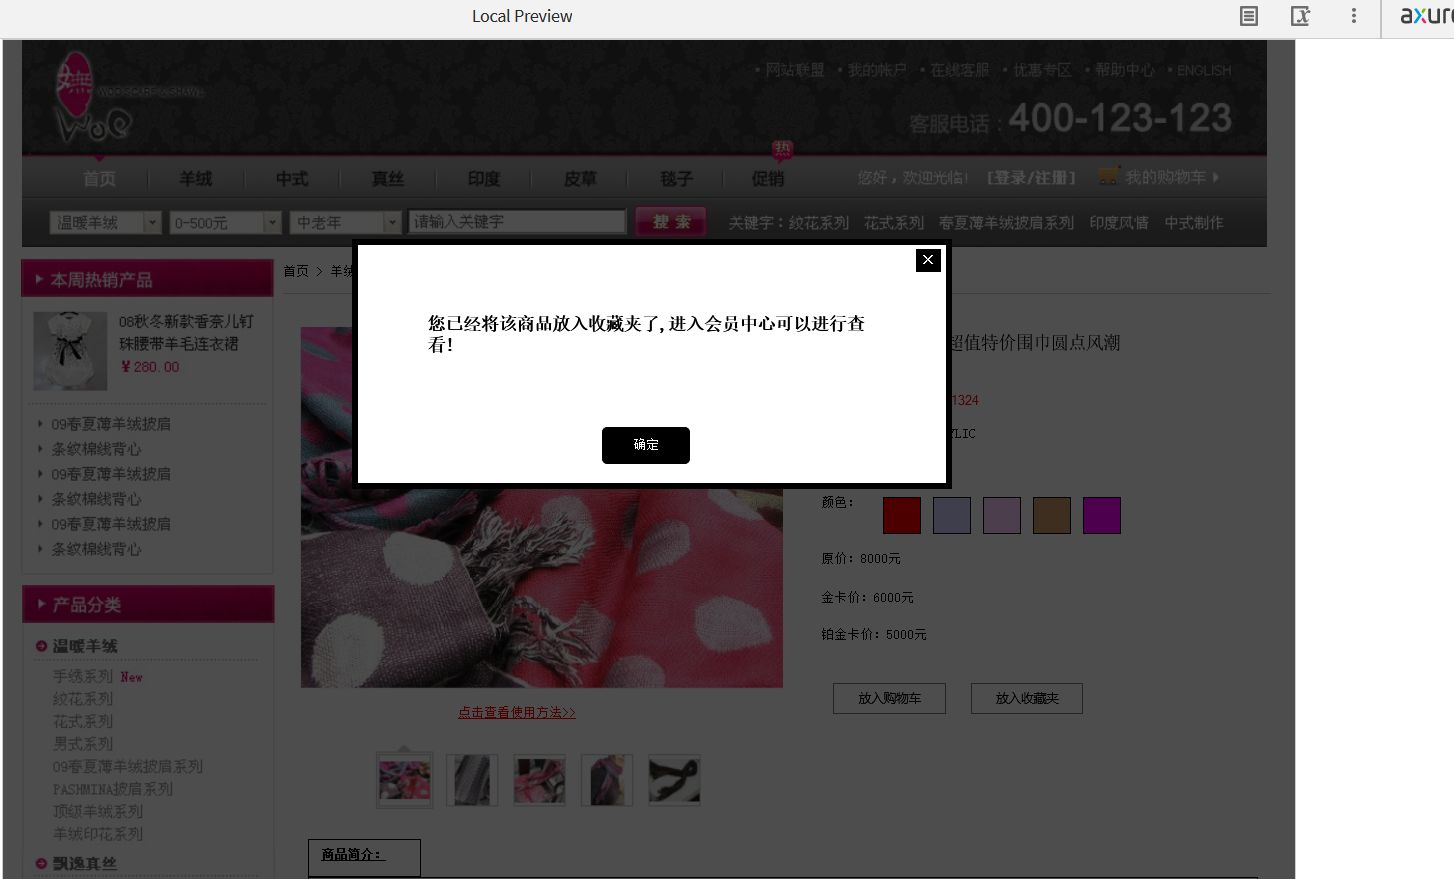Screen dimensions: 1454x879
Task: Open the page notes icon in preview toolbar
Action: 1249,16
